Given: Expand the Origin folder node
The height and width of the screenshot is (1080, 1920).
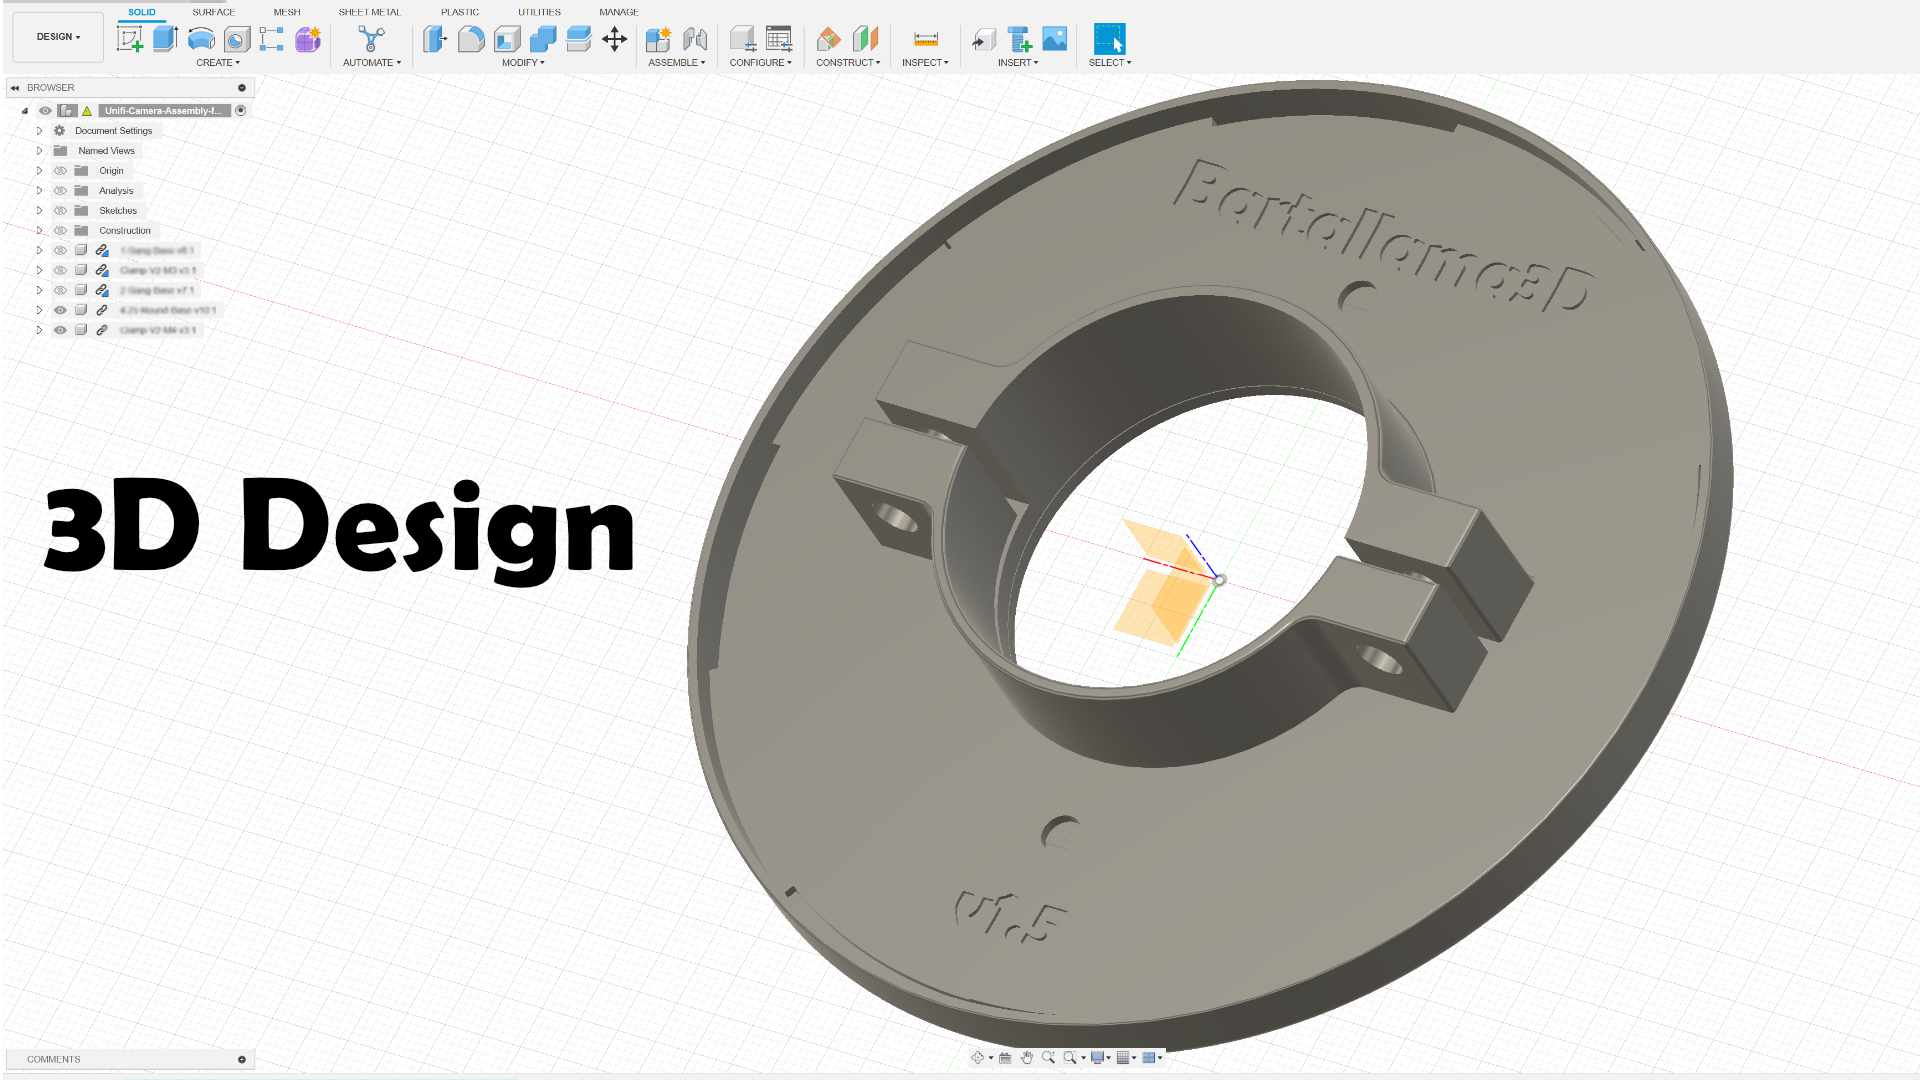Looking at the screenshot, I should tap(39, 171).
